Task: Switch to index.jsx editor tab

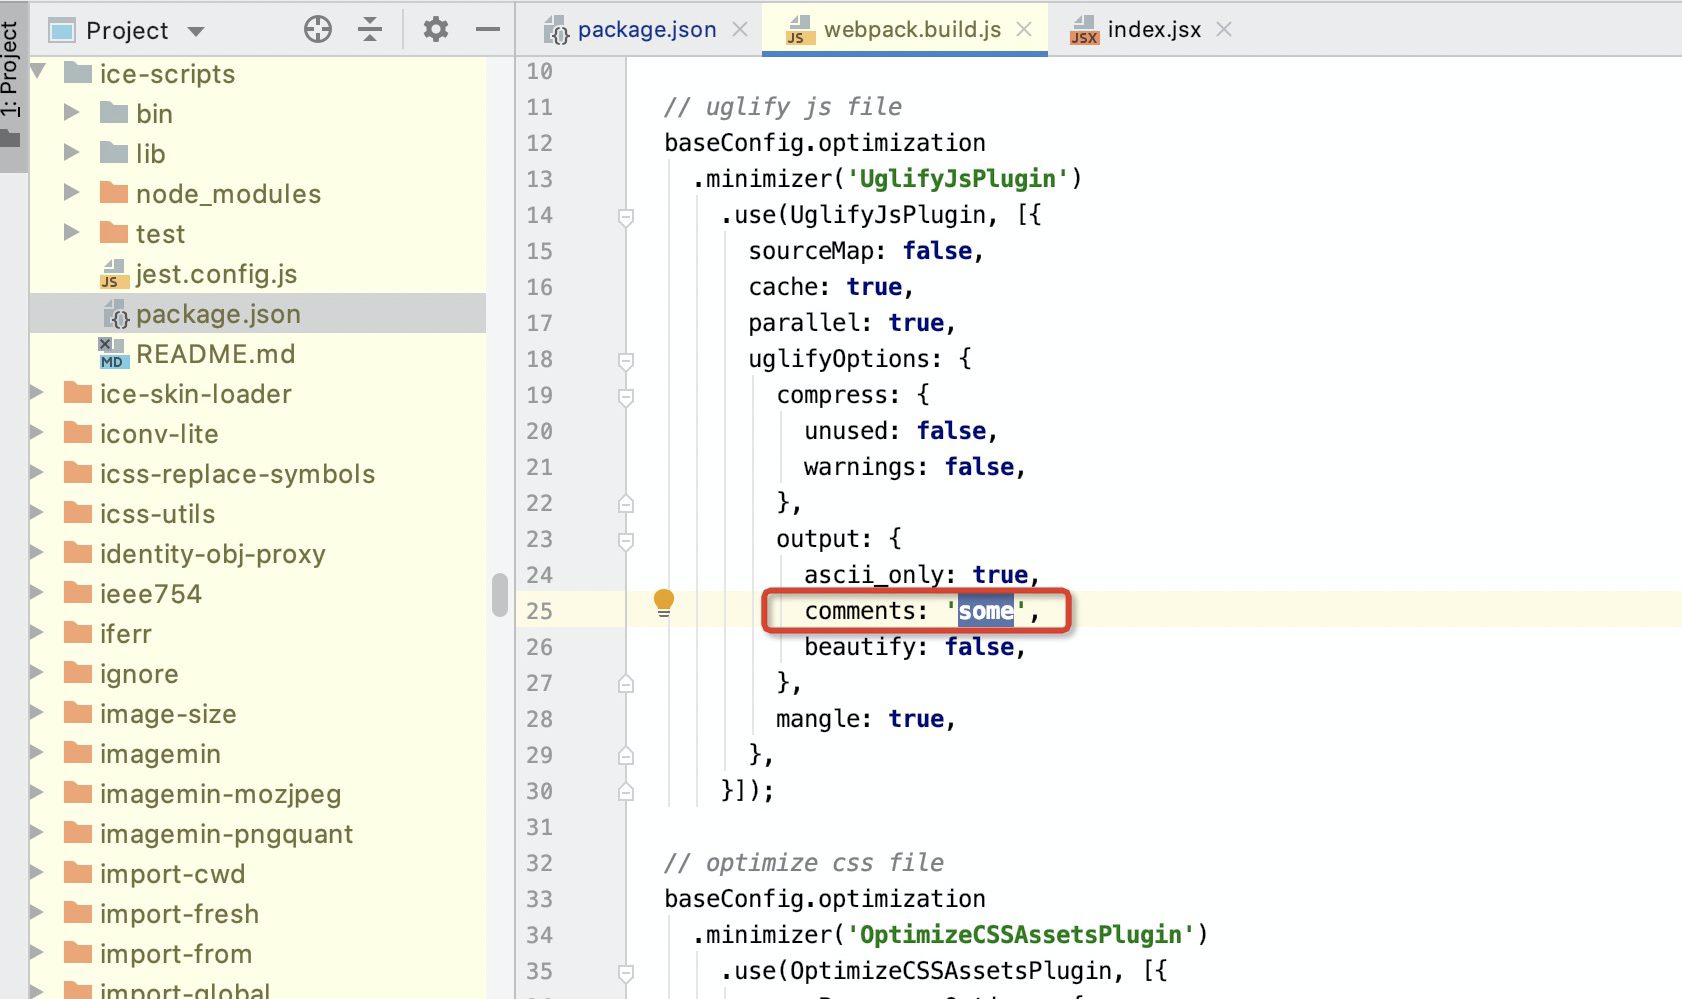Action: pos(1154,30)
